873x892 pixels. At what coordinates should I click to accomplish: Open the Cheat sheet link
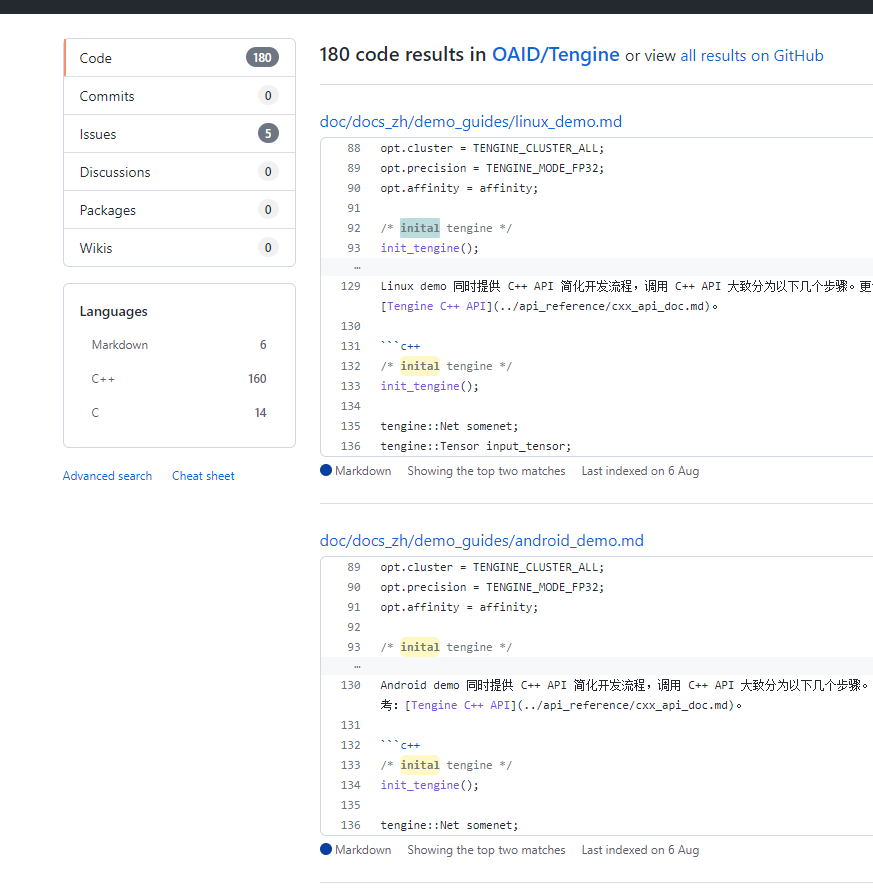pos(203,476)
